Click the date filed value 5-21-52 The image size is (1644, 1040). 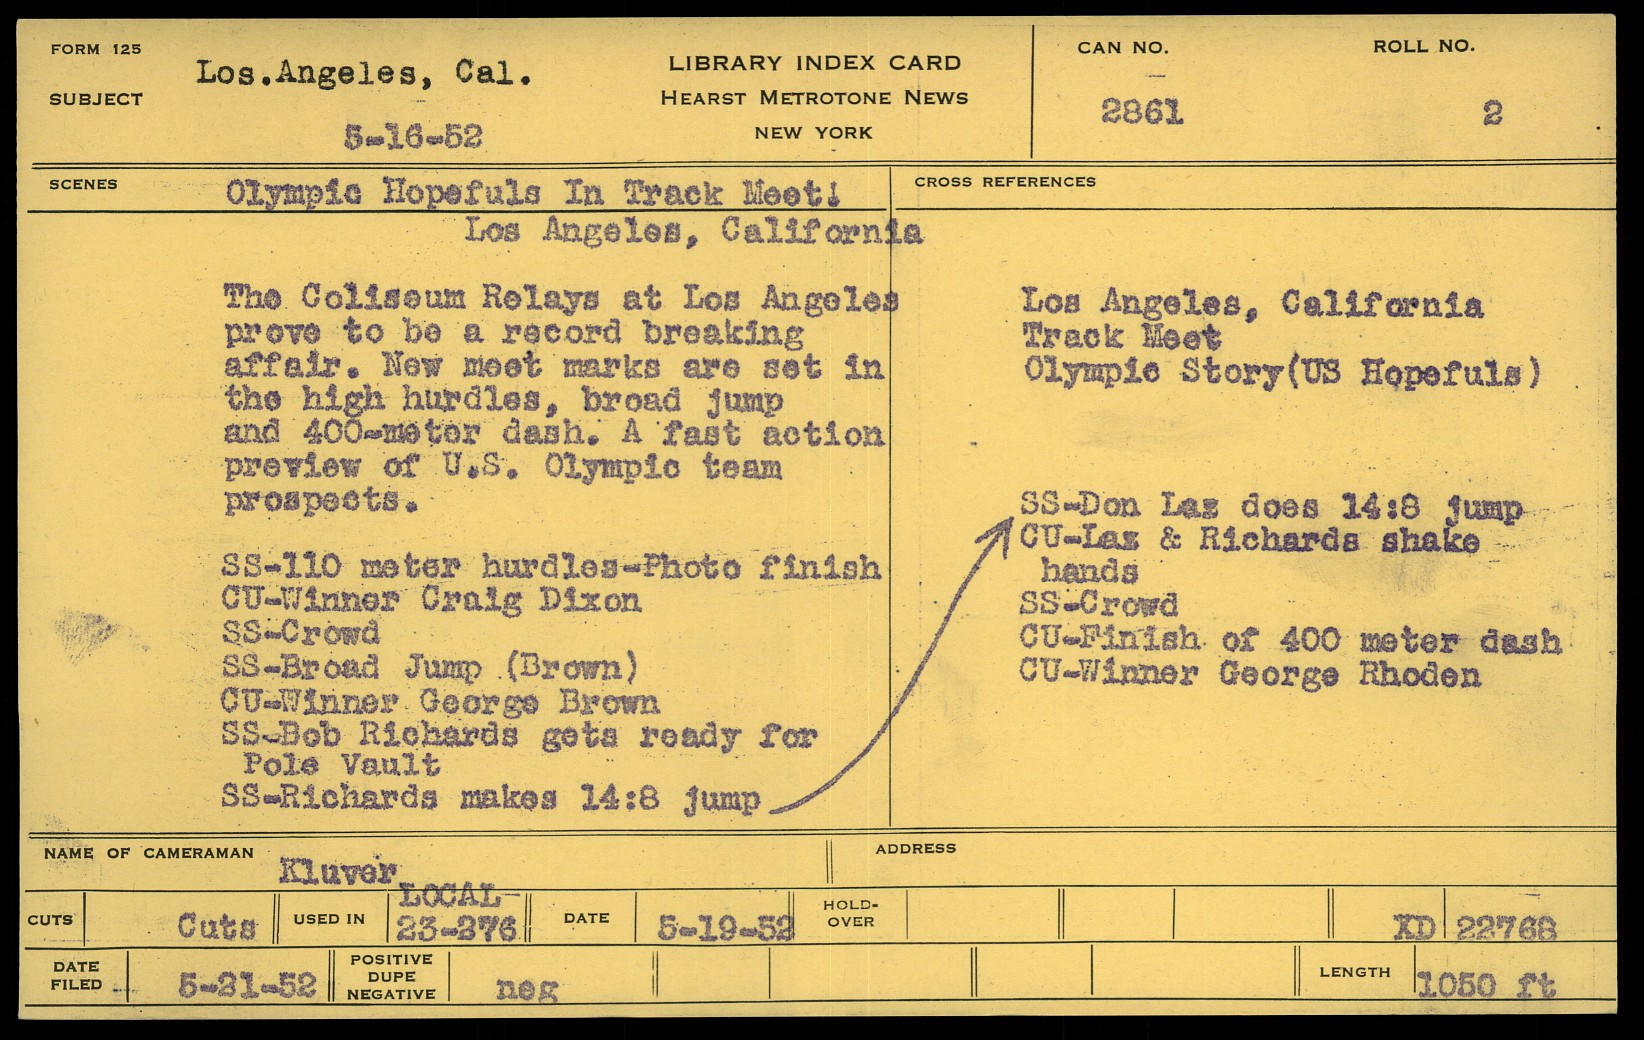pyautogui.click(x=247, y=986)
